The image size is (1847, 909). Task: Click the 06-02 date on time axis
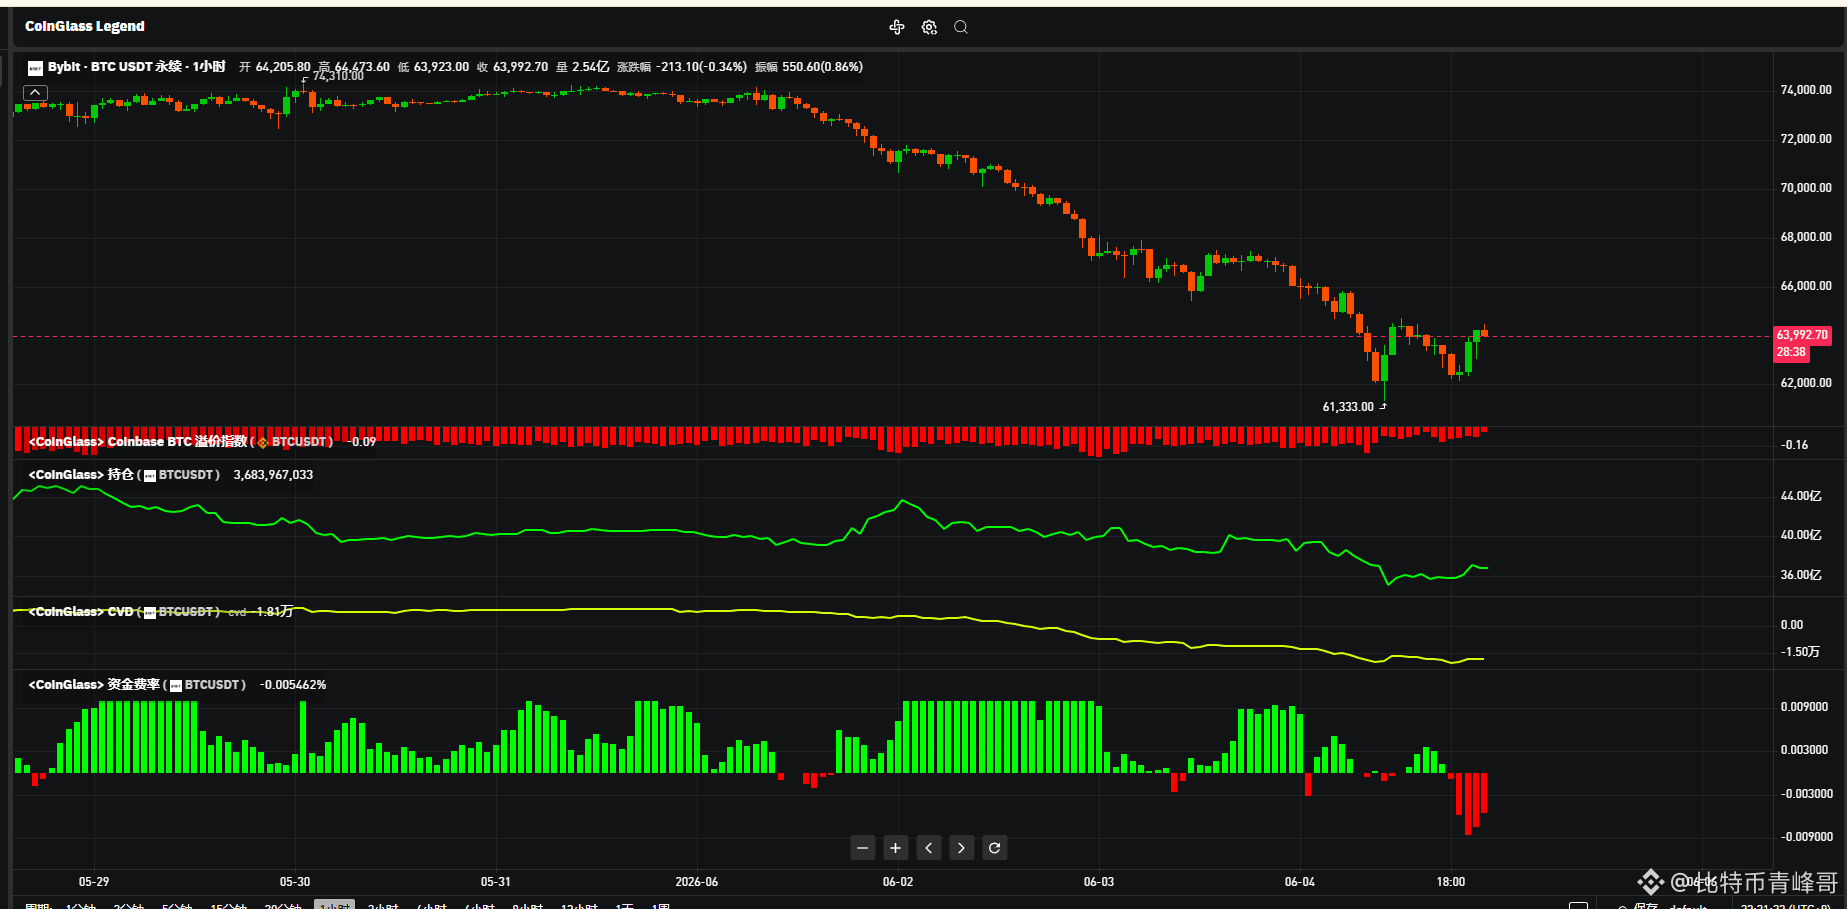point(898,882)
